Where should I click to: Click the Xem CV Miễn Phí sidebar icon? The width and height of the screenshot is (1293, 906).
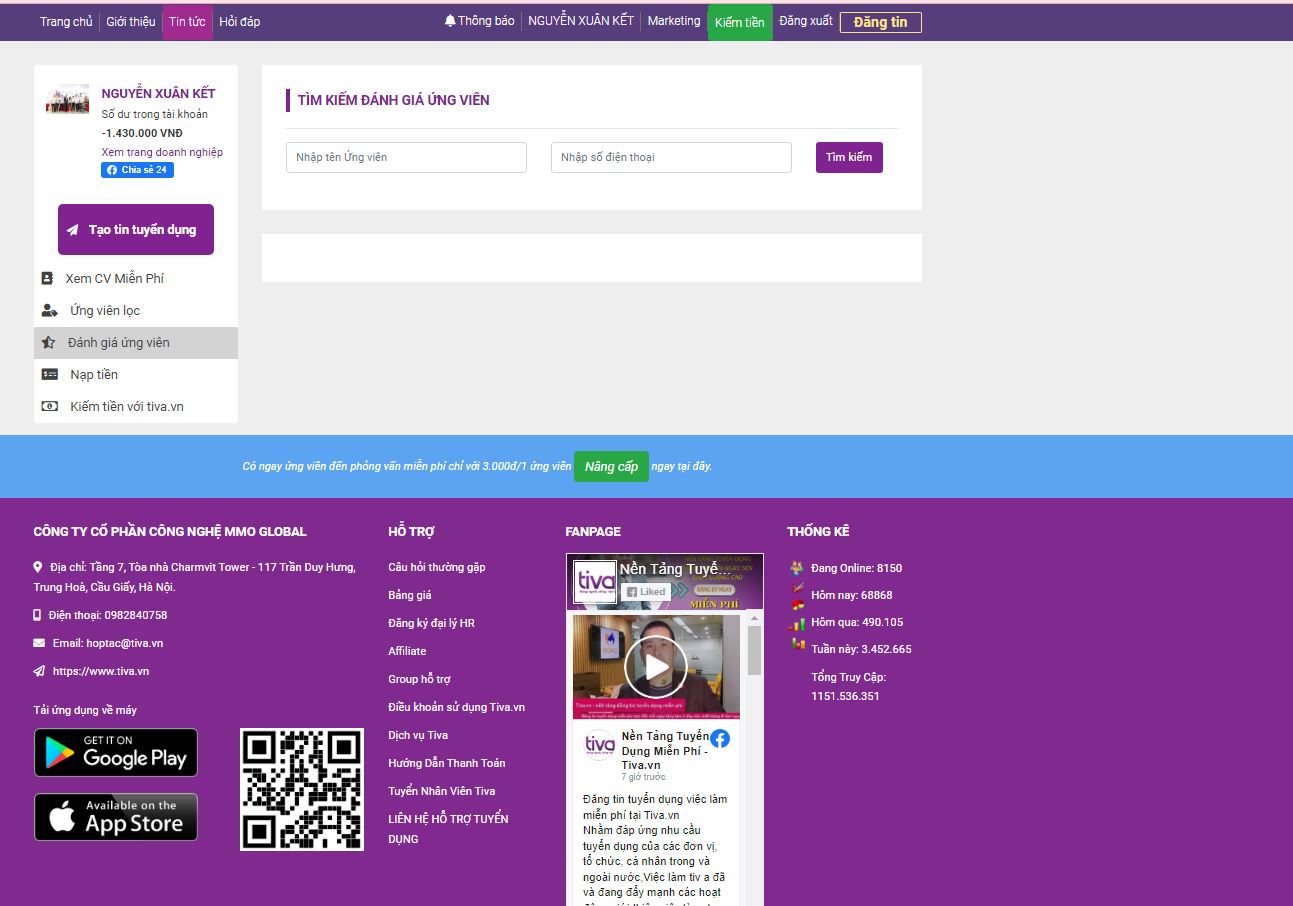(47, 279)
